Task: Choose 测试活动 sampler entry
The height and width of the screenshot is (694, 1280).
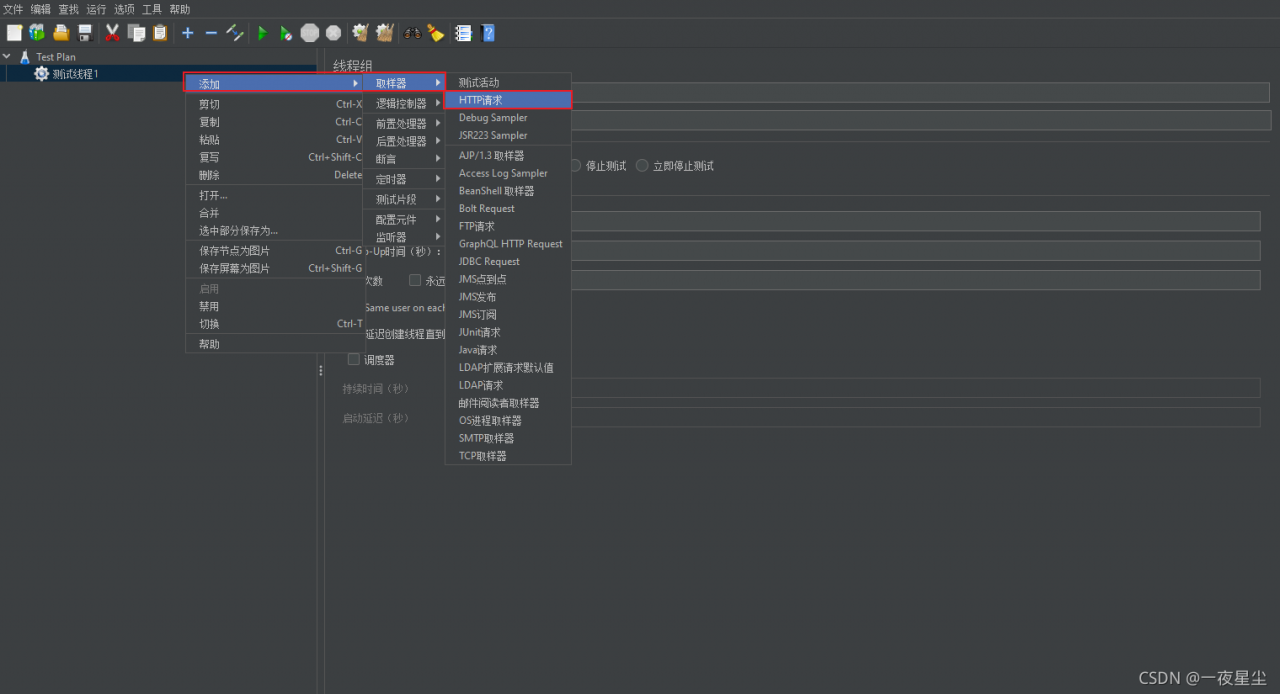Action: [508, 83]
